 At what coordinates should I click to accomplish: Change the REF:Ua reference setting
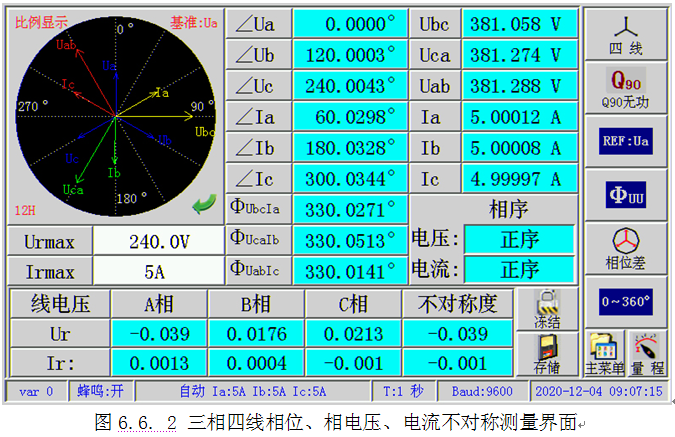coord(625,141)
